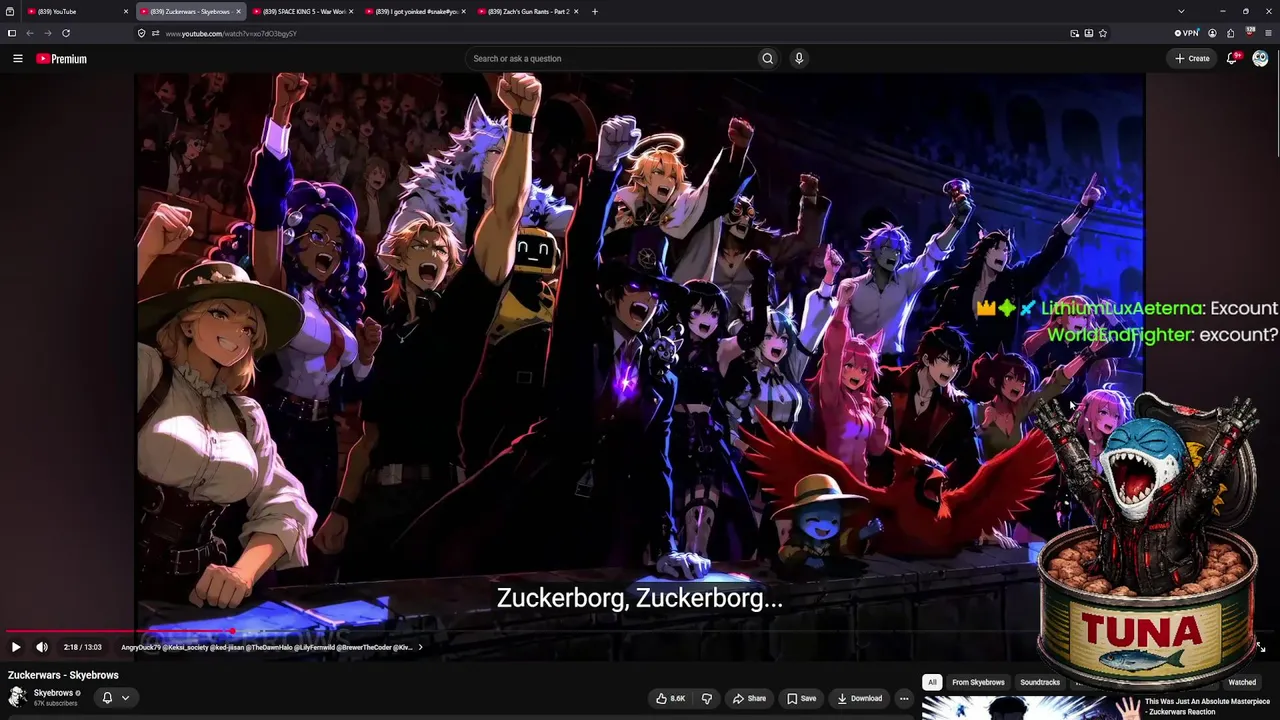
Task: Select the From Skyebrows chip
Action: (978, 682)
